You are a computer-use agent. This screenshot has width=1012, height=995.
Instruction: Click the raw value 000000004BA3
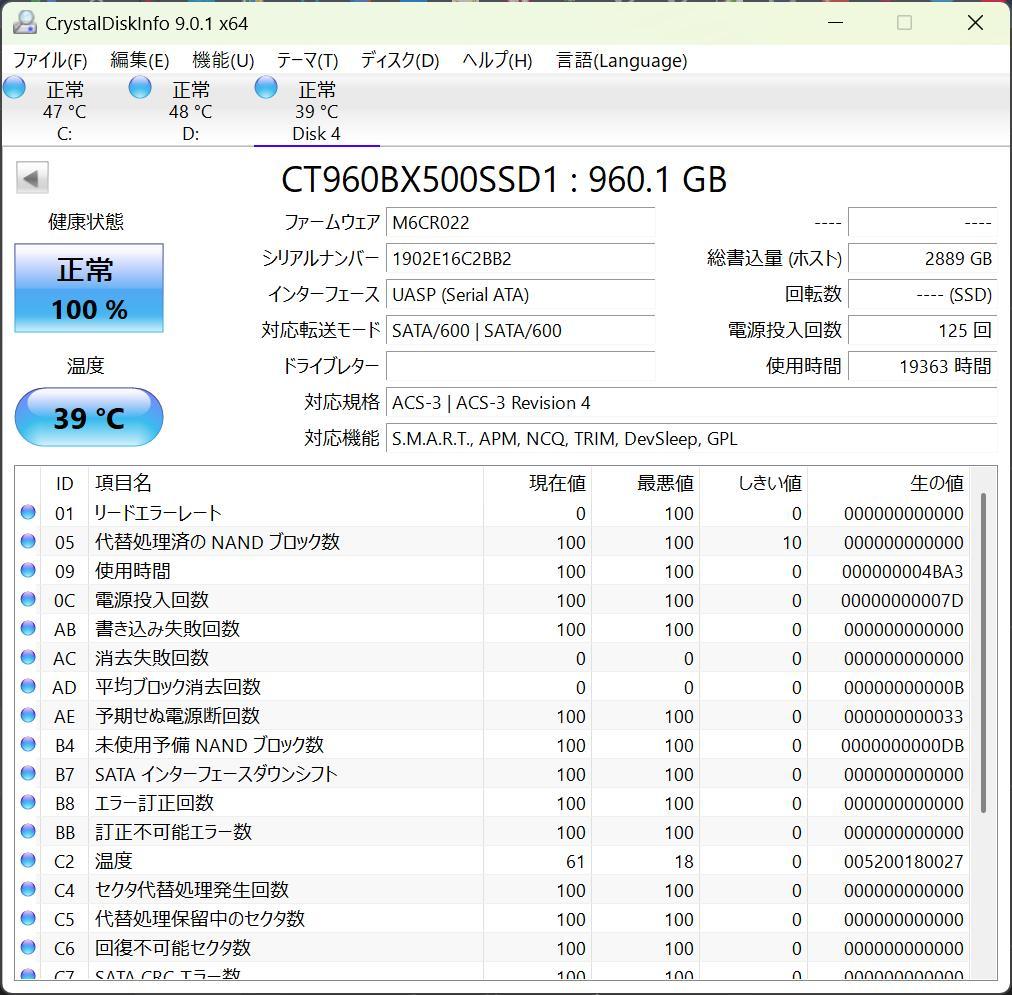tap(902, 572)
